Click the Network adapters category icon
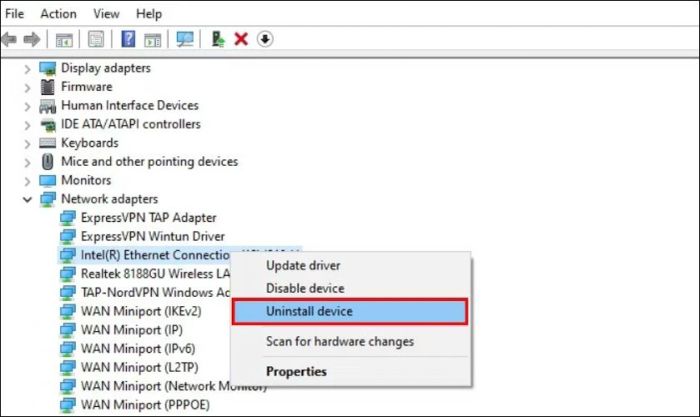The width and height of the screenshot is (700, 417). (47, 200)
